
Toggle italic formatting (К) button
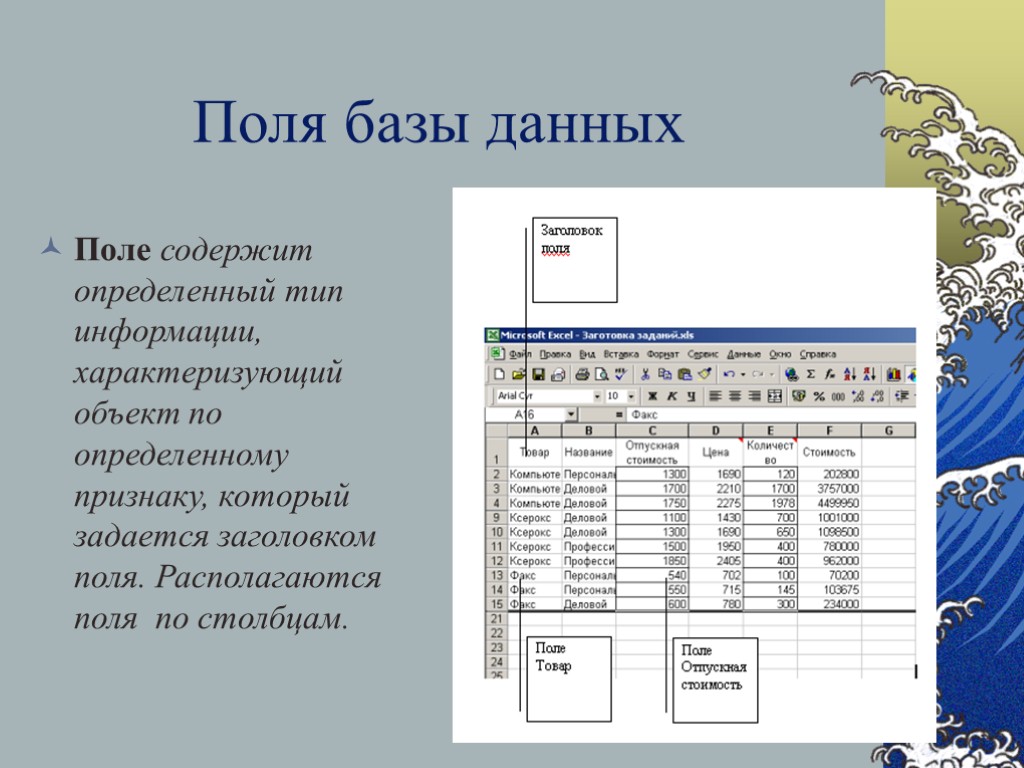(x=672, y=396)
